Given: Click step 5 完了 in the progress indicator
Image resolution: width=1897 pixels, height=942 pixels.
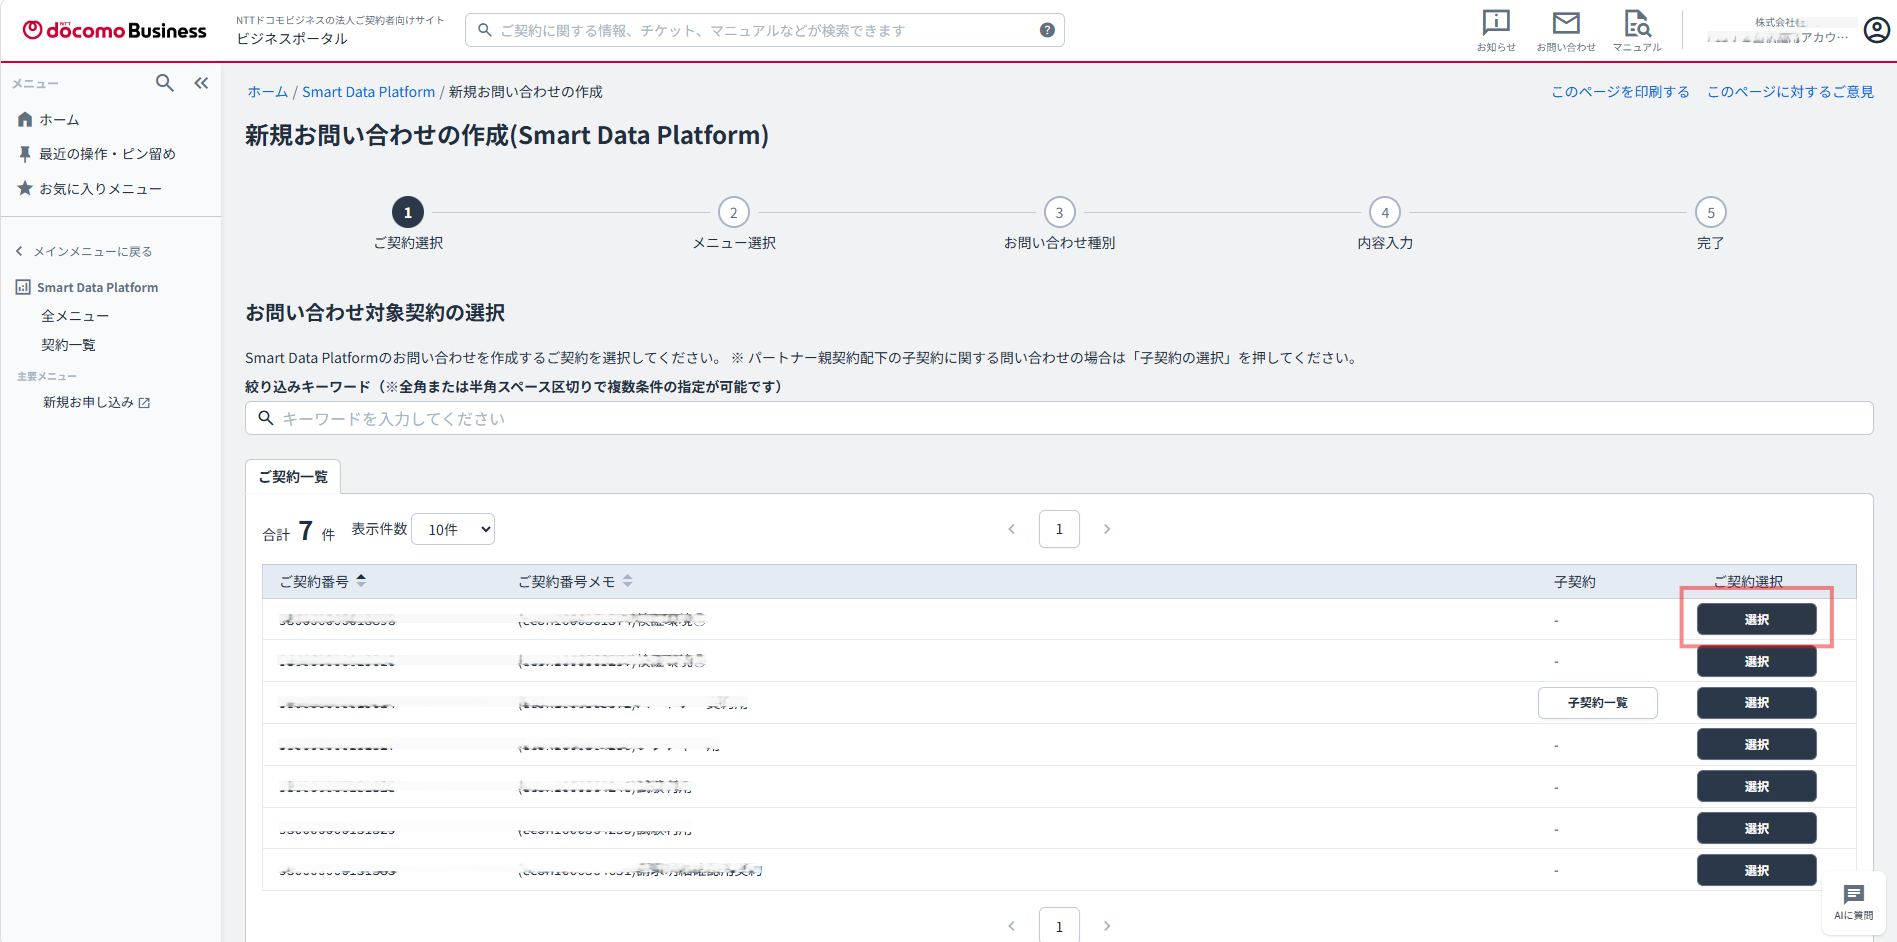Looking at the screenshot, I should coord(1711,224).
